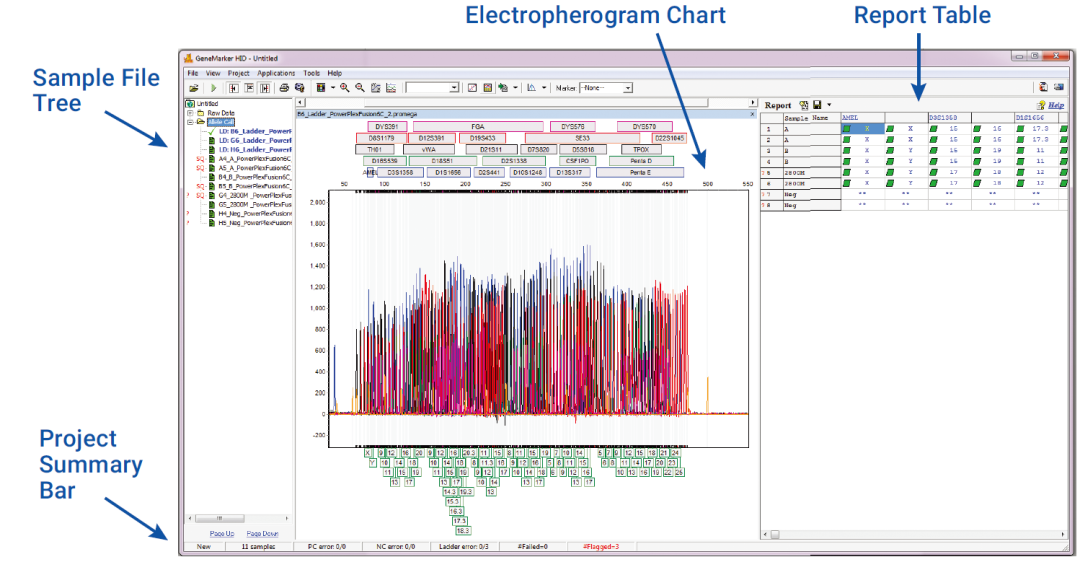The image size is (1080, 562).
Task: Click the FGA marker box above the chart
Action: (477, 127)
